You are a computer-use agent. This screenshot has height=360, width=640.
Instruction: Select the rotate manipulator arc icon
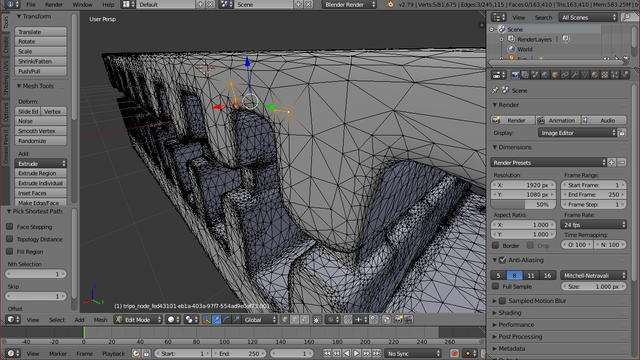coord(226,320)
